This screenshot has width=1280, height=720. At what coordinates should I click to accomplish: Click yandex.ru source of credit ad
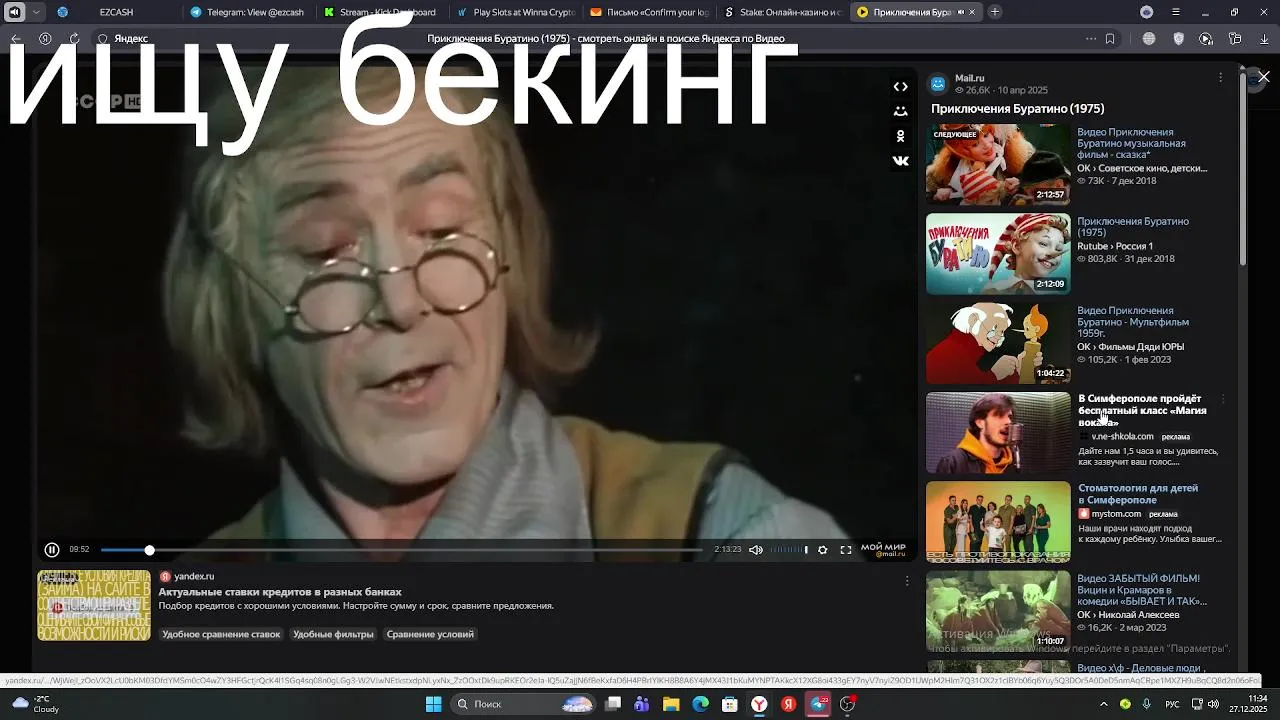pos(194,576)
